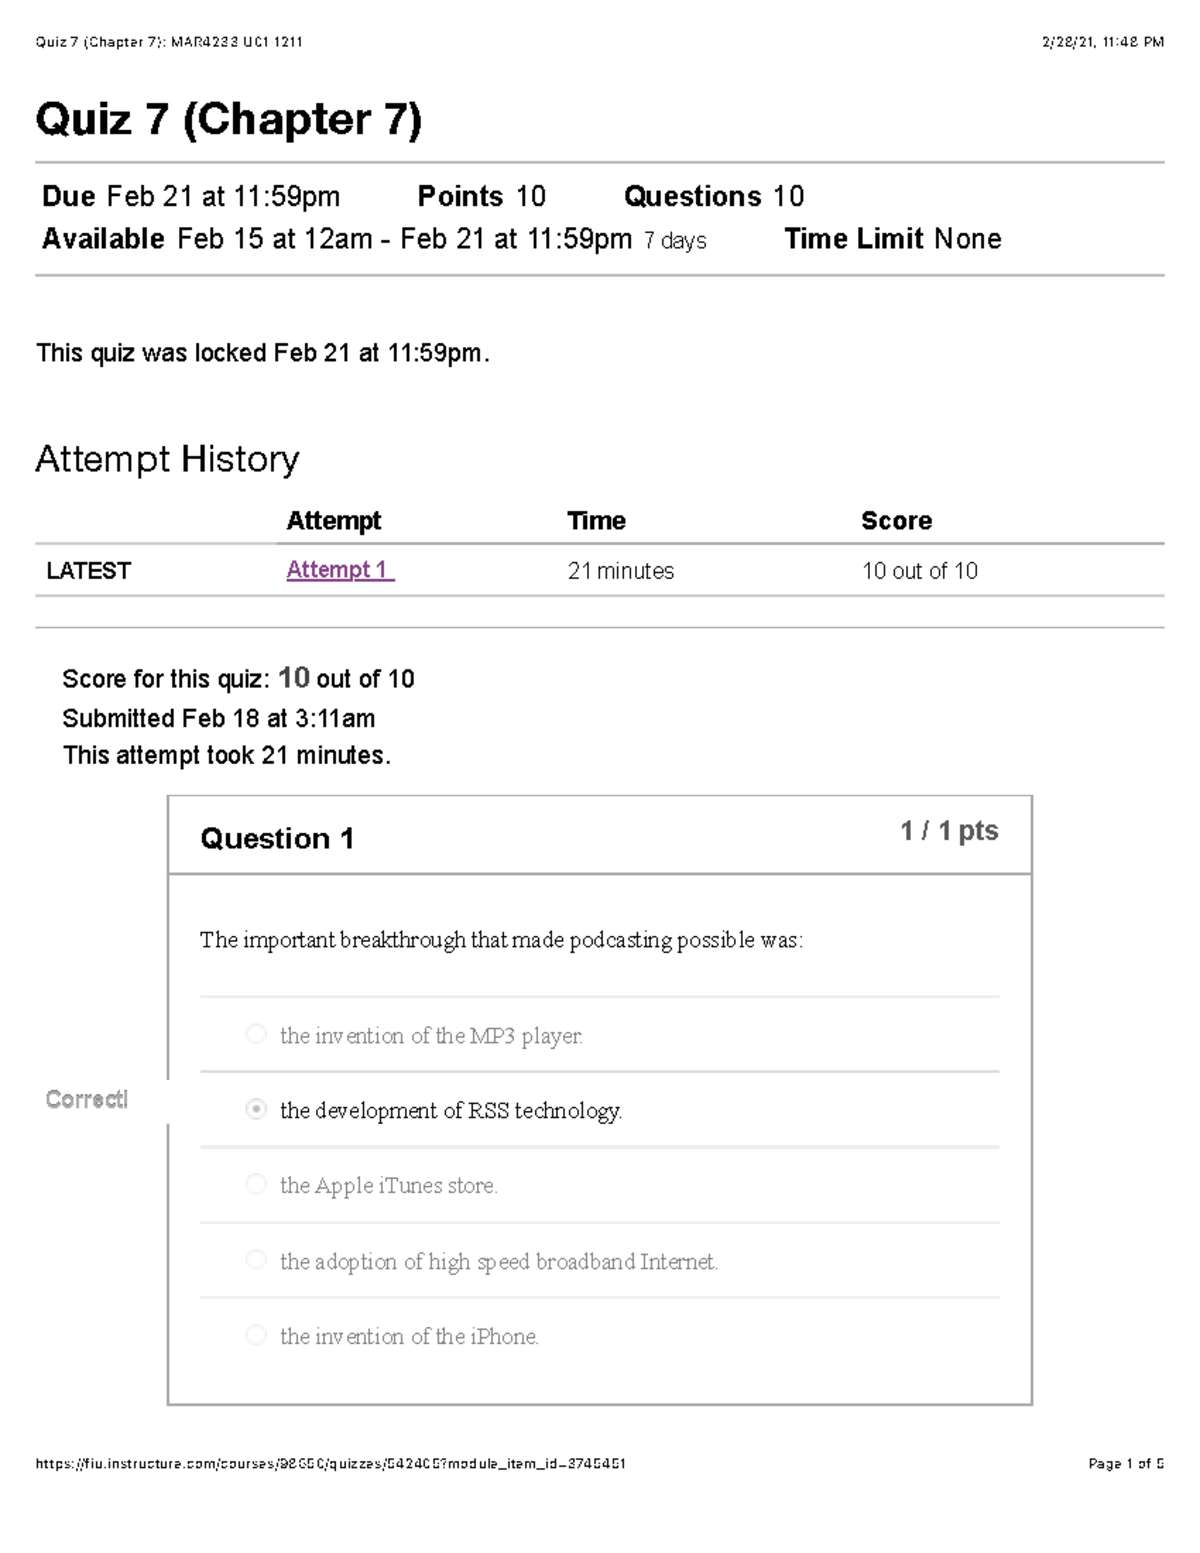The image size is (1200, 1553).
Task: Select "the development of RSS technology" radio button
Action: coord(256,1109)
